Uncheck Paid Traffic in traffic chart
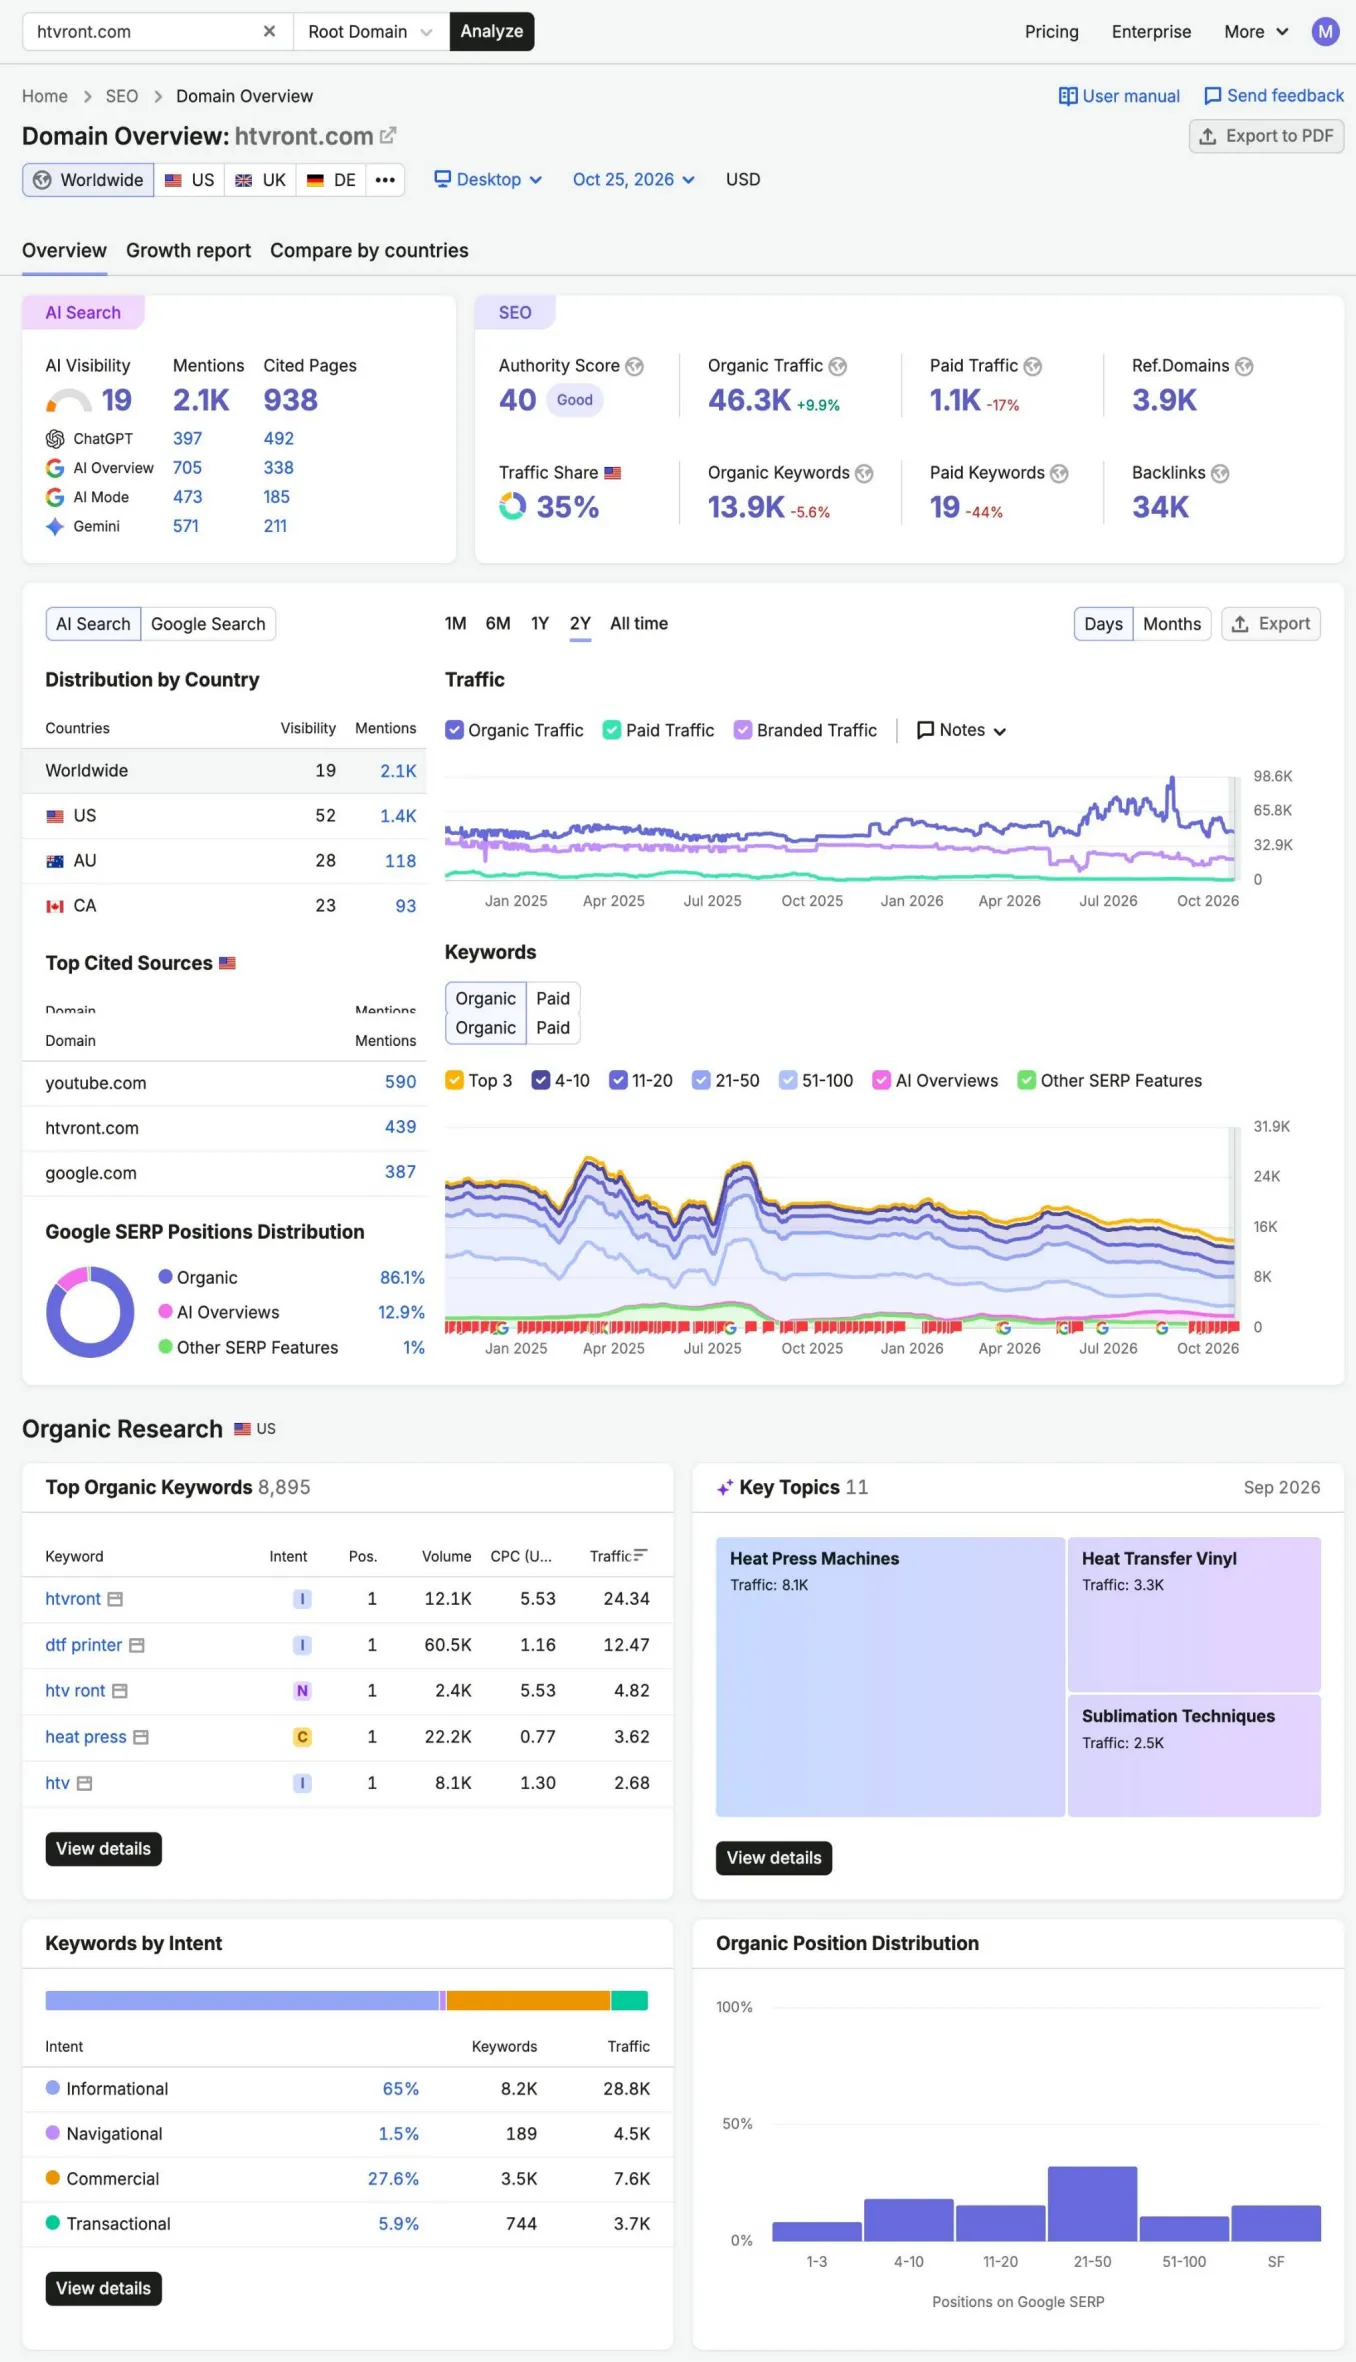Screen dimensions: 1356x2362 point(612,730)
